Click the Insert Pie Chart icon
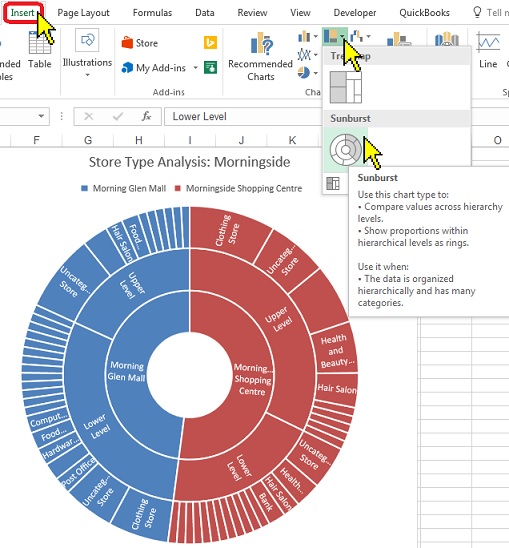 point(304,73)
